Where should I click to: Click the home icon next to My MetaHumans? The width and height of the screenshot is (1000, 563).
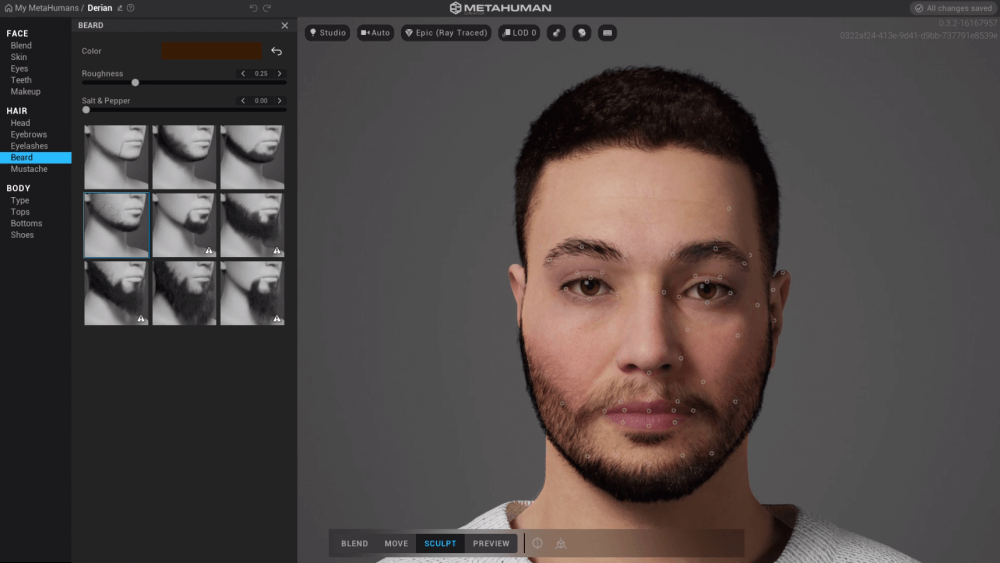pyautogui.click(x=8, y=8)
